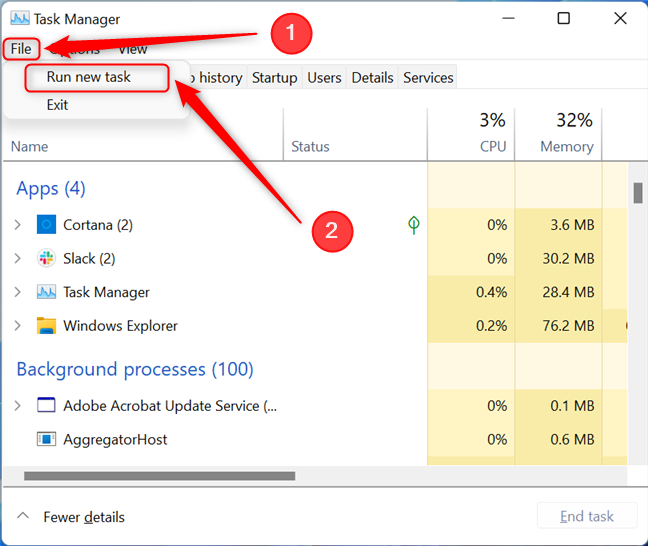Expand the Adobe Acrobat Update Service row
Viewport: 648px width, 546px height.
pos(17,405)
